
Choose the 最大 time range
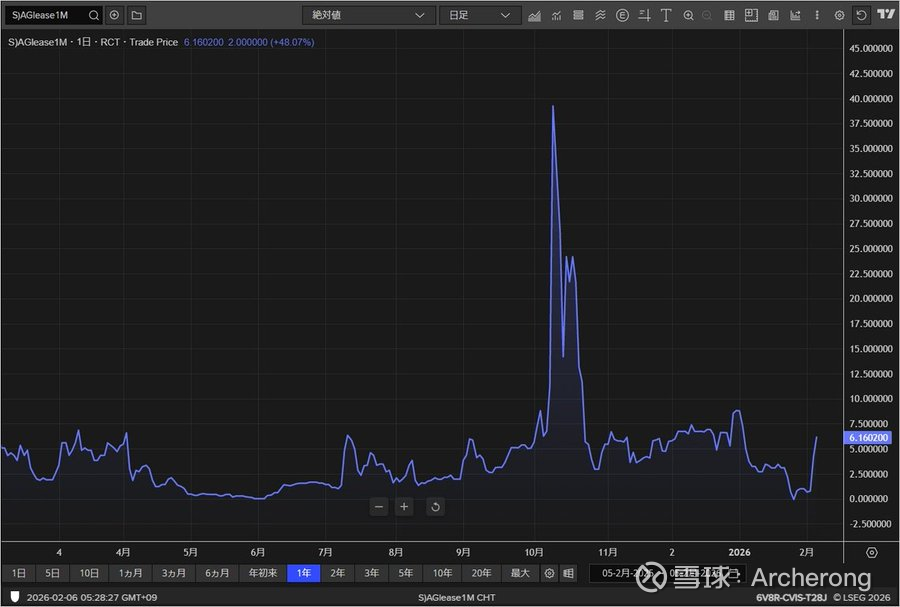pyautogui.click(x=520, y=573)
